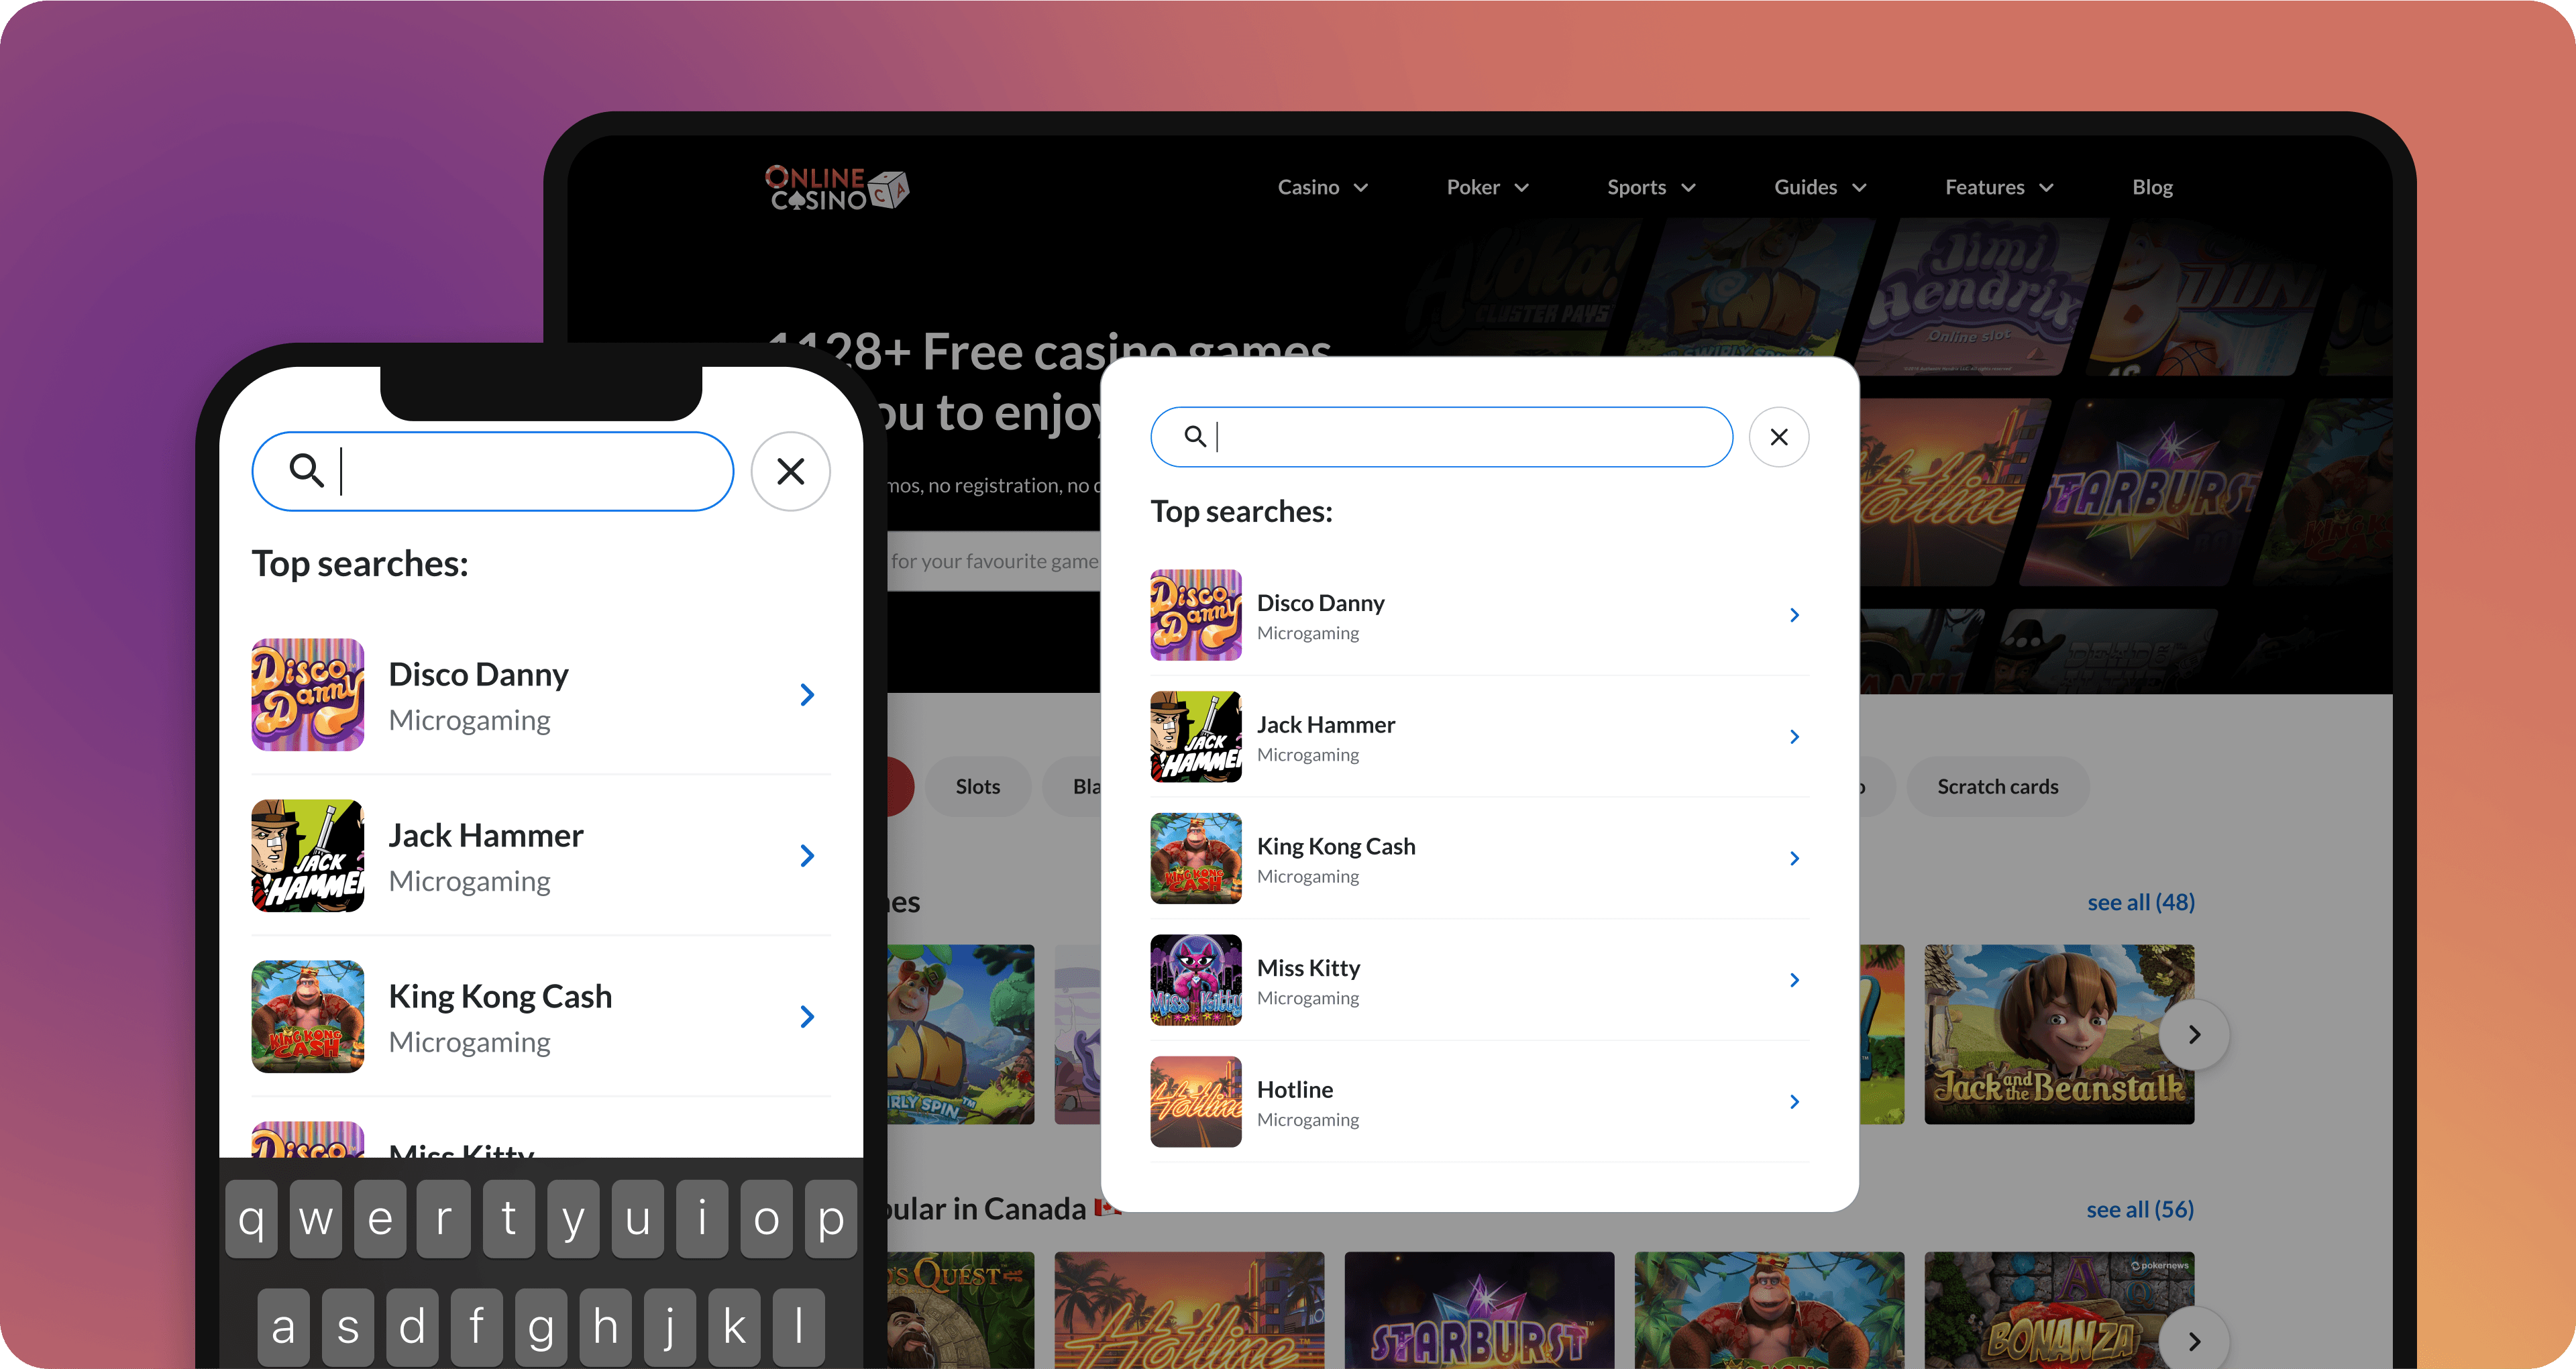Open Hotline thumbnail in tablet results
This screenshot has height=1369, width=2576.
pyautogui.click(x=1196, y=1102)
